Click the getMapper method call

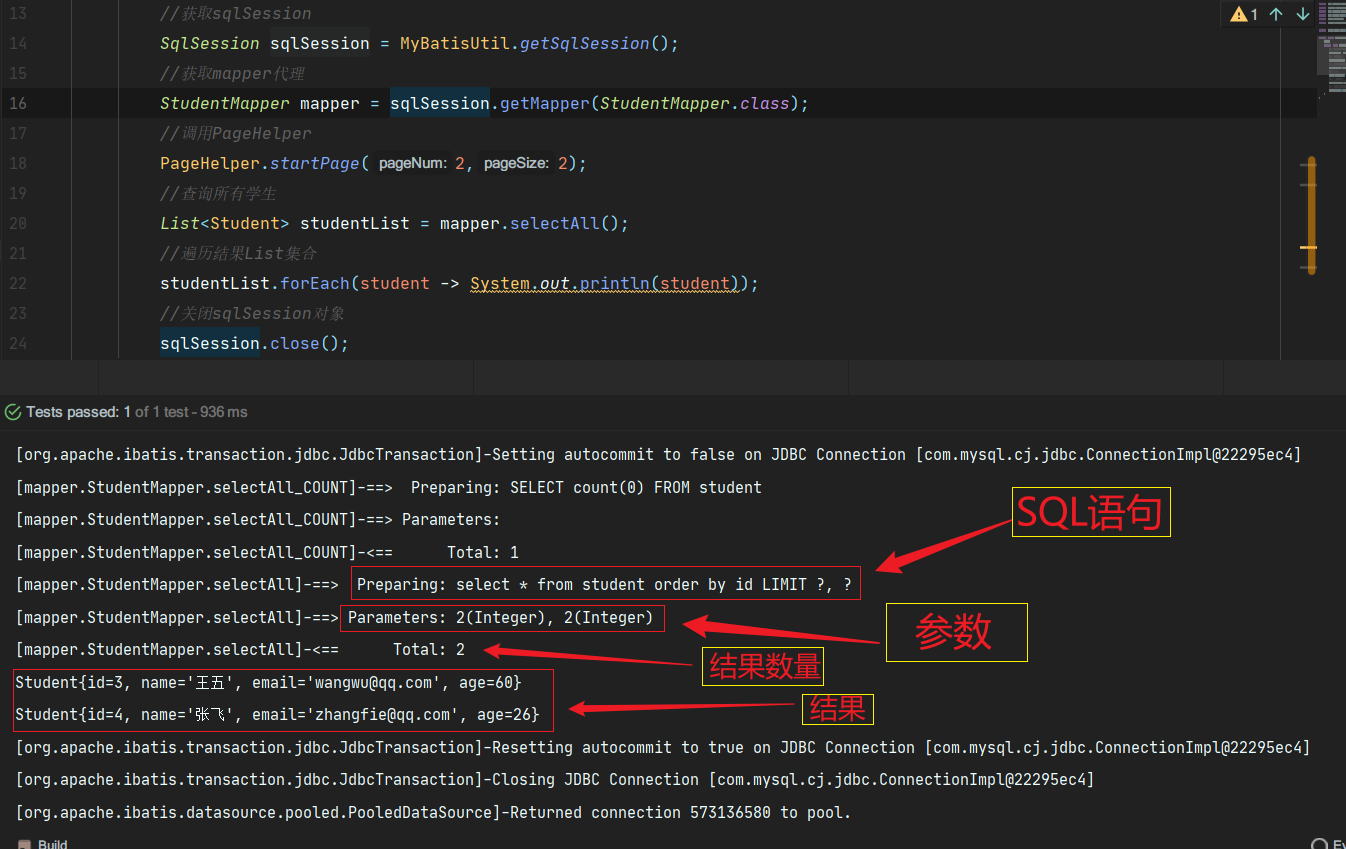(544, 104)
